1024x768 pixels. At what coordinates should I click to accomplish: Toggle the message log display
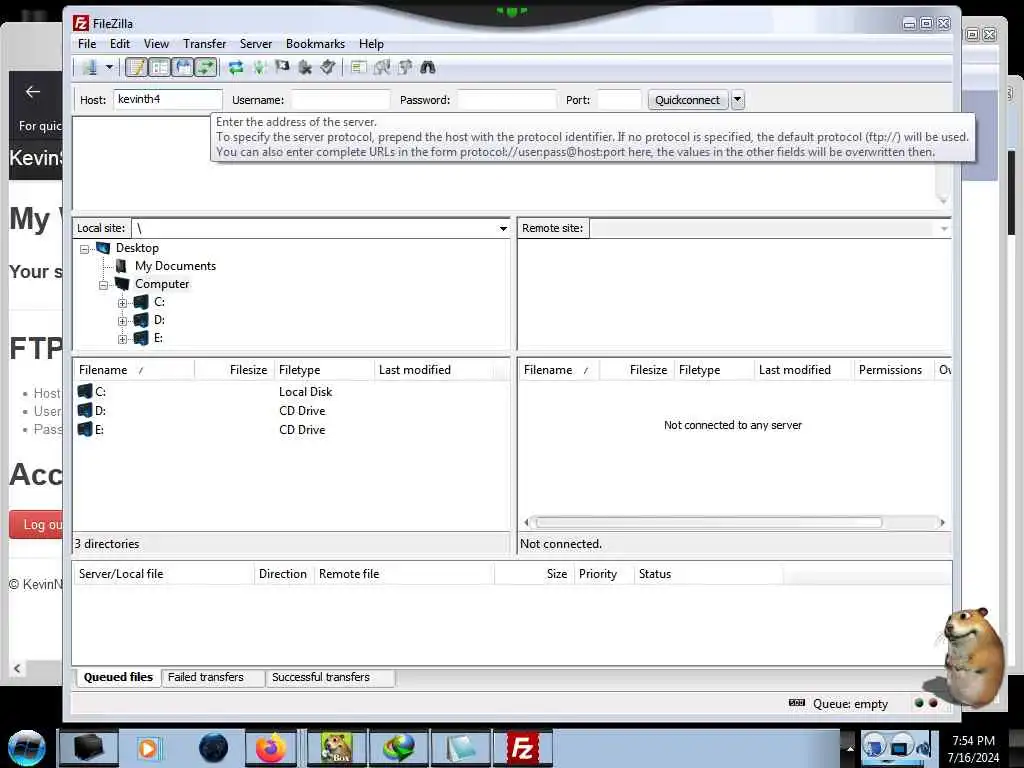(136, 67)
